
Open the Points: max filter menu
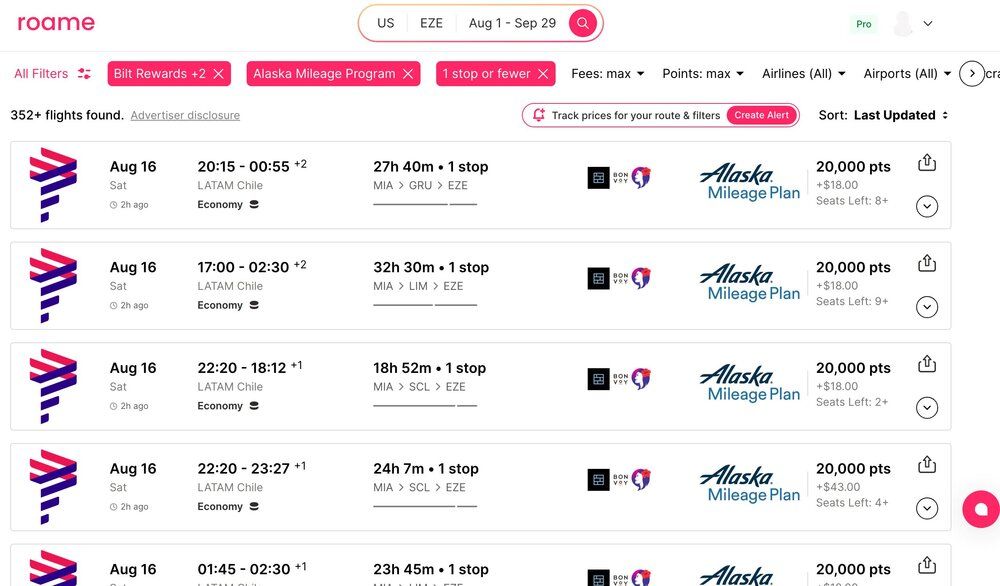pos(702,74)
